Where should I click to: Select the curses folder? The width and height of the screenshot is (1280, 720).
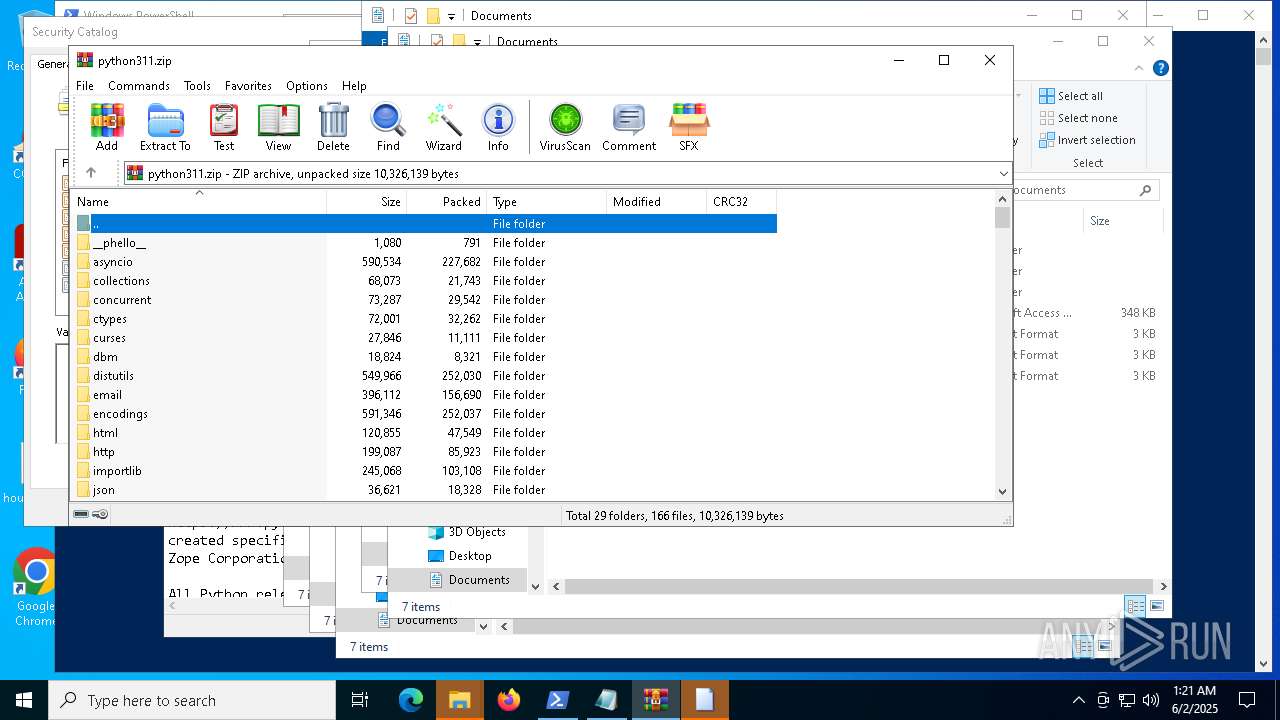(426, 338)
